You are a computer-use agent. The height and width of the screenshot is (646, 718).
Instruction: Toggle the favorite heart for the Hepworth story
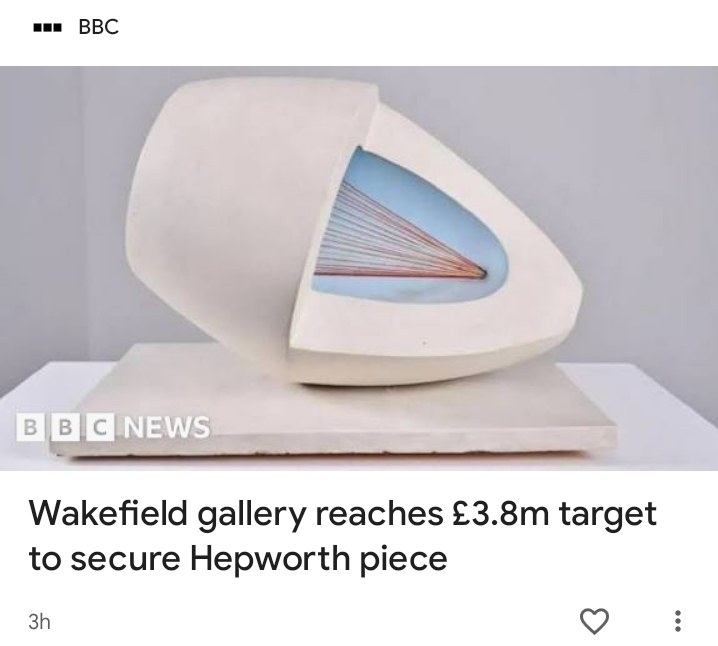(594, 621)
